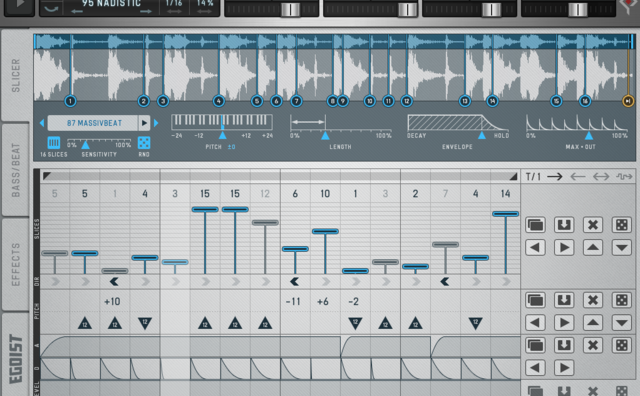The image size is (640, 396).
Task: Select slice marker 4 on waveform
Action: tap(219, 101)
